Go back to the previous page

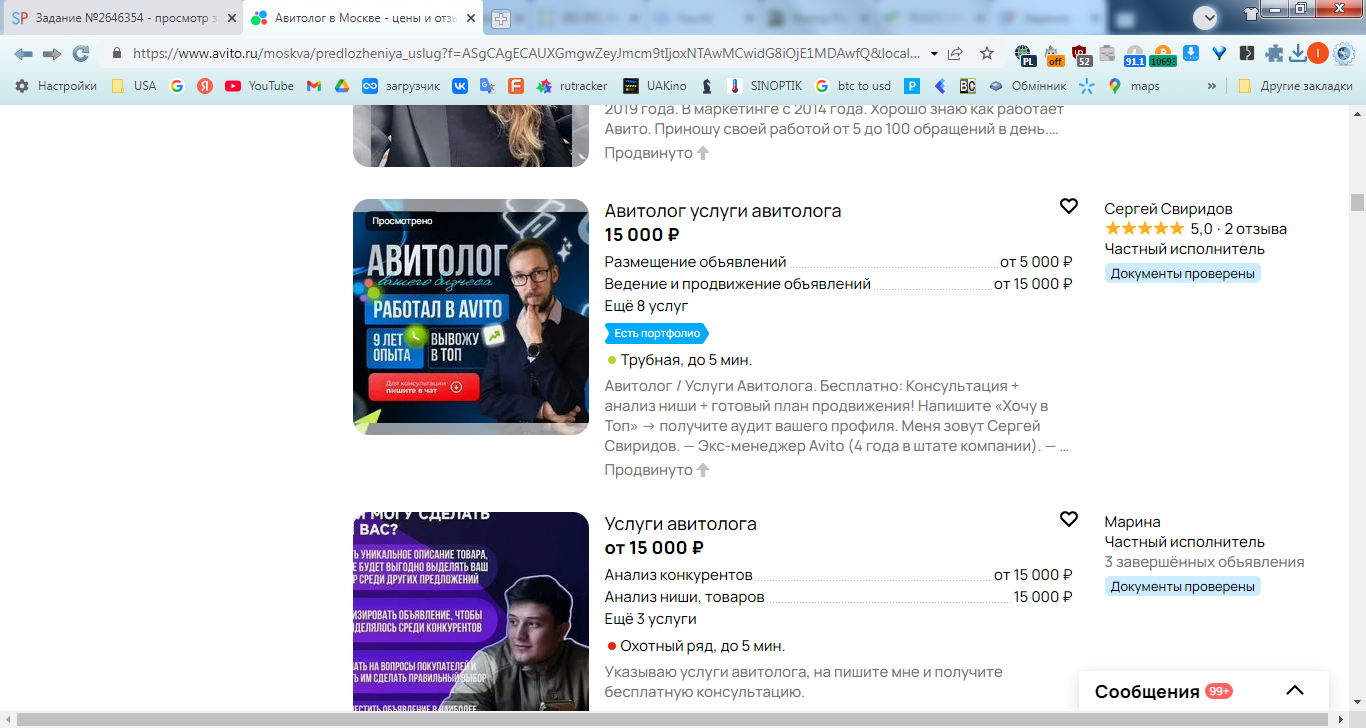[x=23, y=53]
